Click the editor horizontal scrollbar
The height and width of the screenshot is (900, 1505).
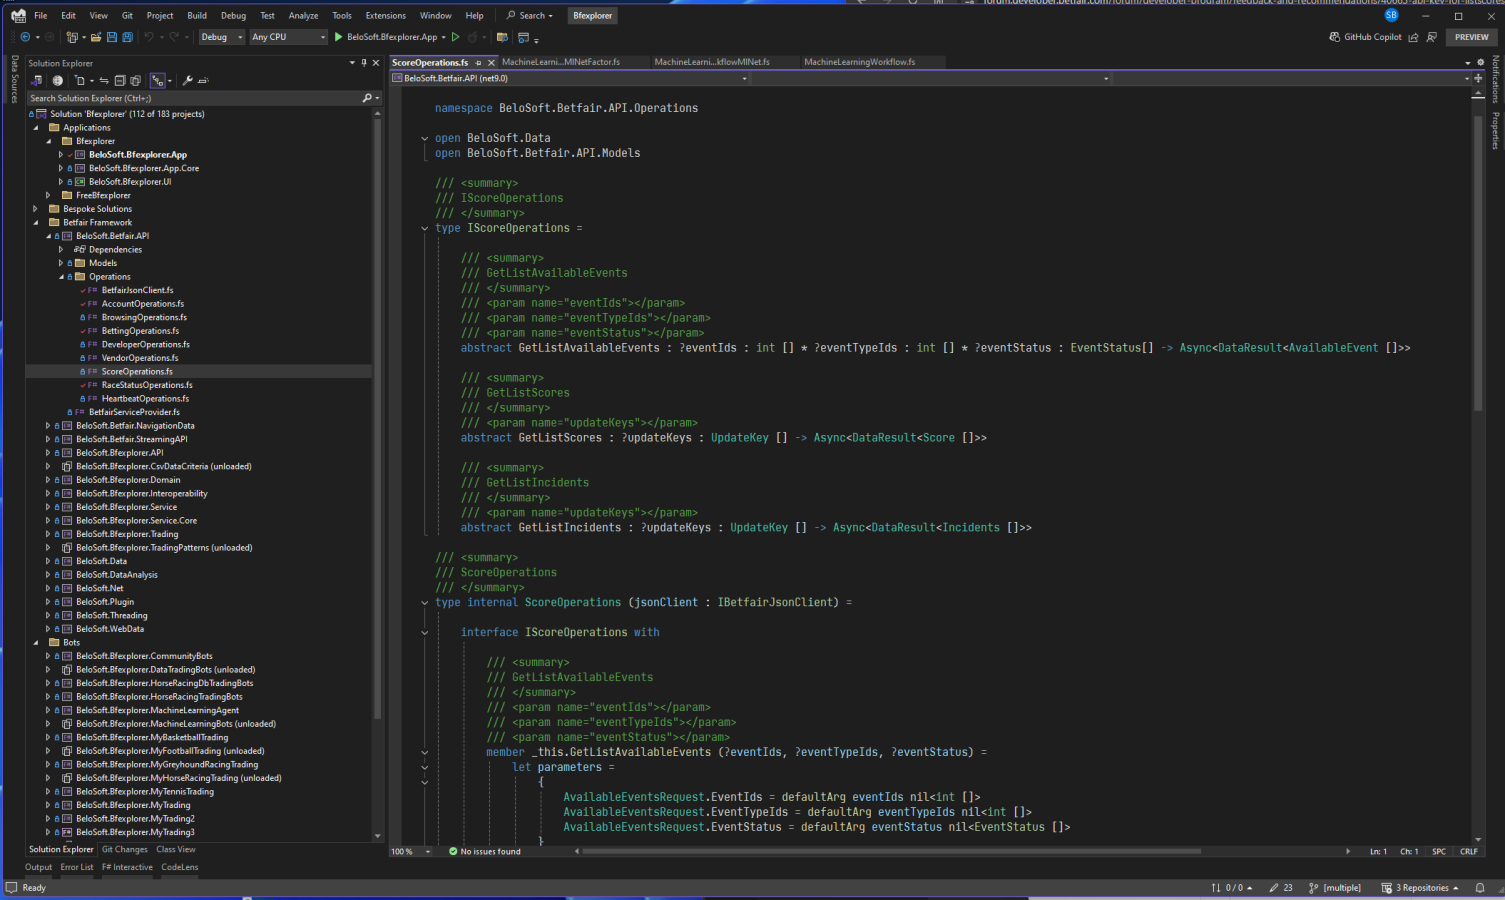tap(890, 852)
